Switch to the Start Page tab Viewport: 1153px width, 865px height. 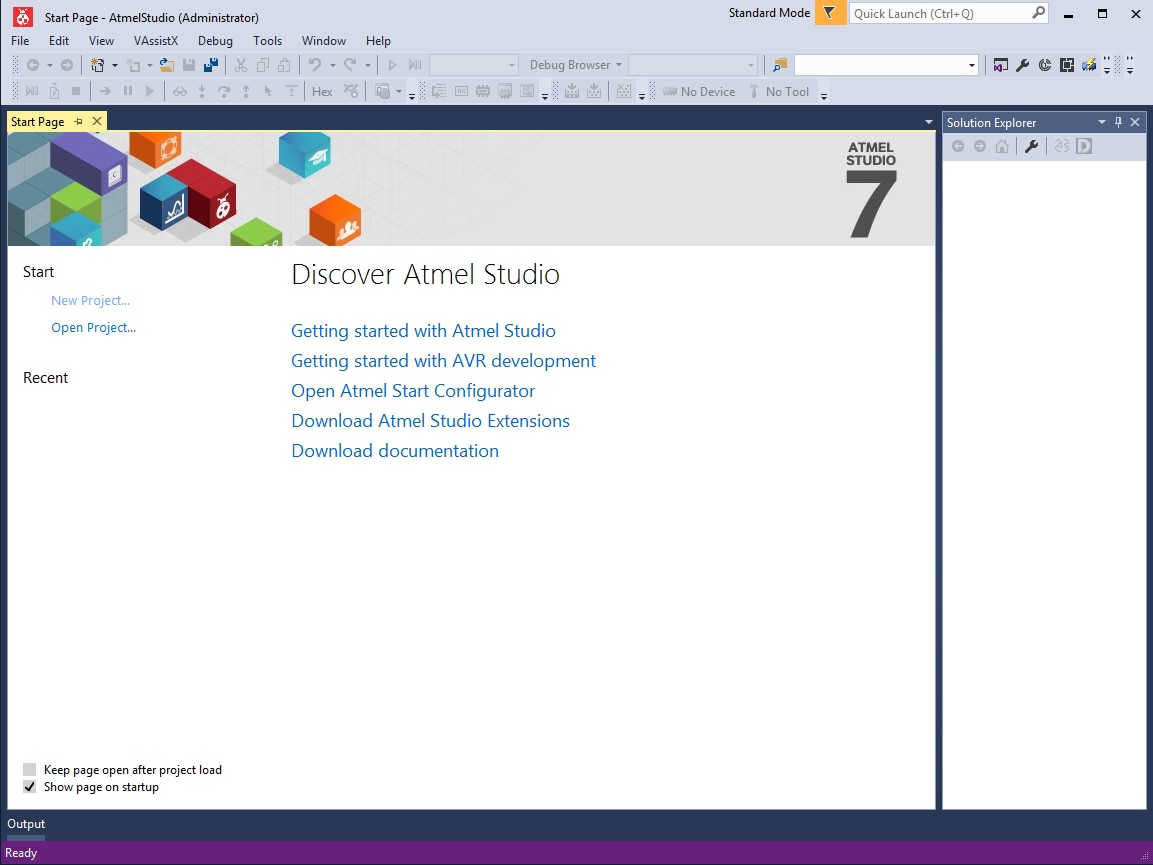pyautogui.click(x=38, y=121)
